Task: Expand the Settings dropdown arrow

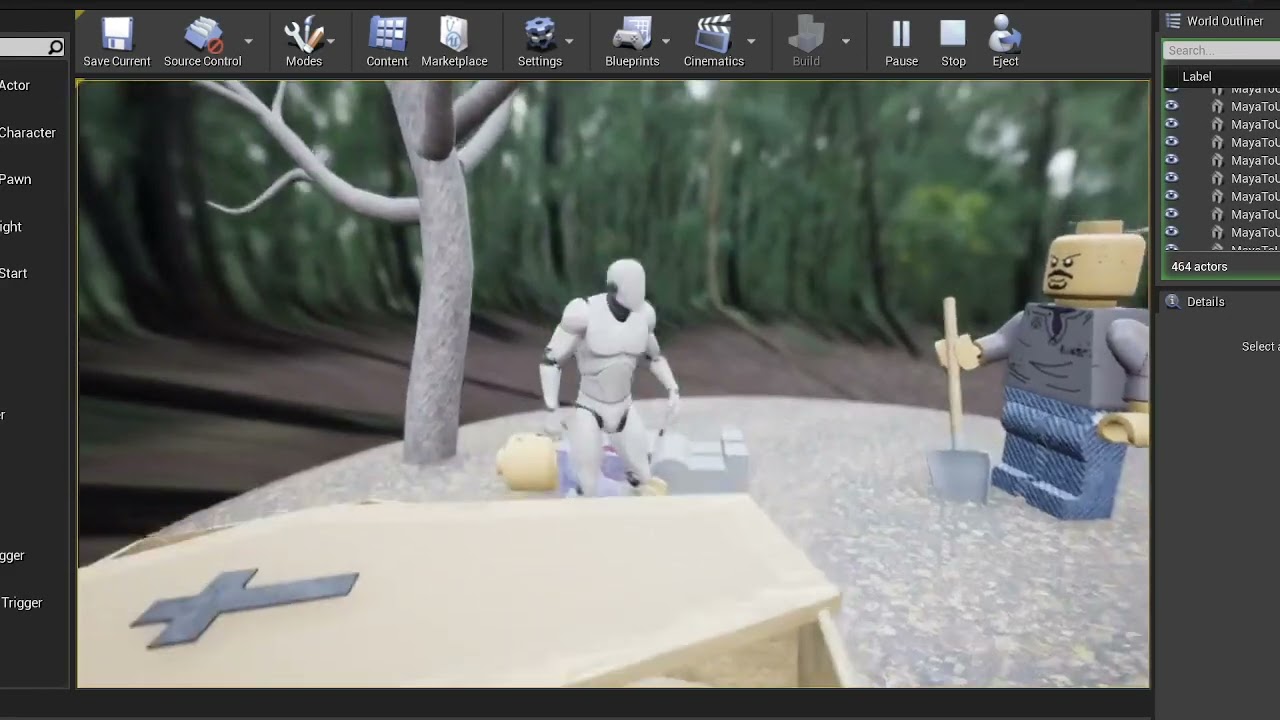Action: [x=569, y=41]
